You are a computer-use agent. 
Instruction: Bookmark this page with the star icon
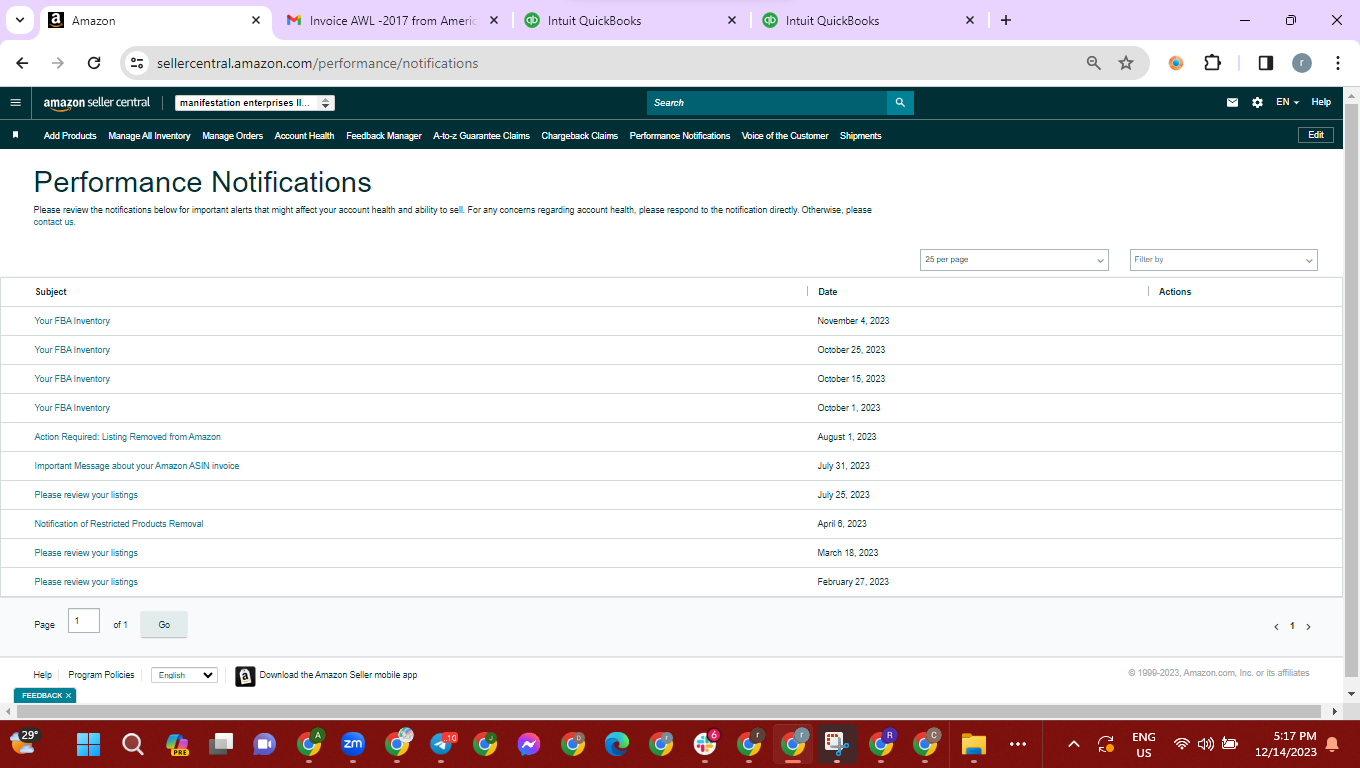pyautogui.click(x=1126, y=63)
